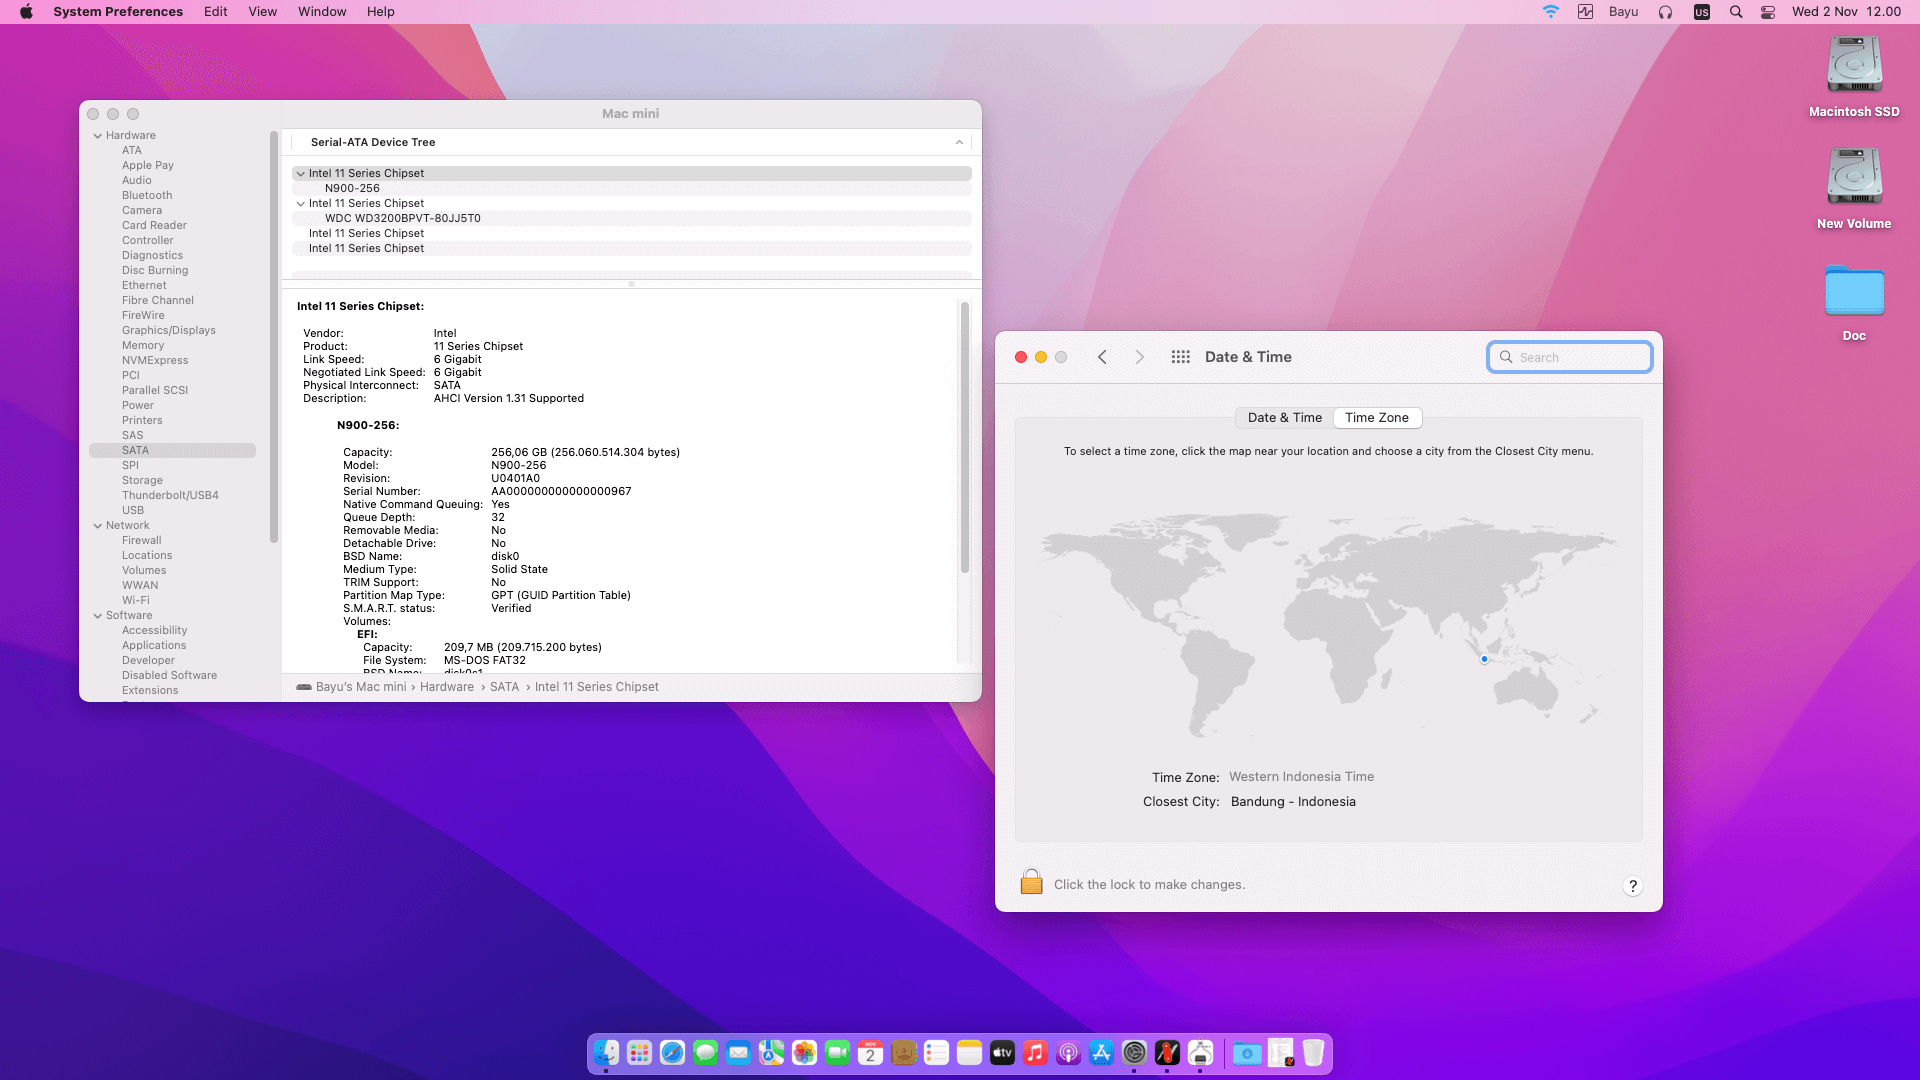
Task: Open System Preferences from the Dock
Action: (x=1134, y=1052)
